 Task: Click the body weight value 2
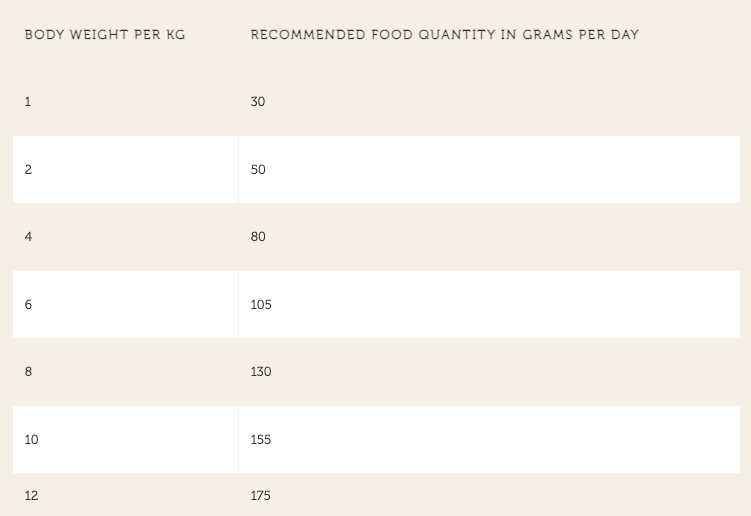point(28,170)
